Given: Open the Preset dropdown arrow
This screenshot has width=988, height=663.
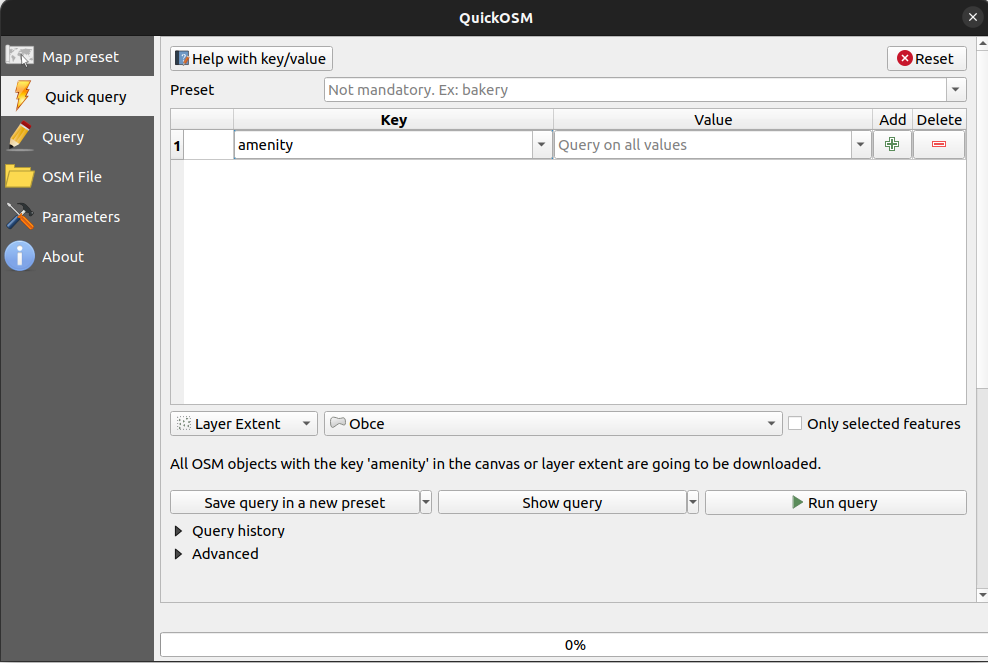Looking at the screenshot, I should click(956, 89).
